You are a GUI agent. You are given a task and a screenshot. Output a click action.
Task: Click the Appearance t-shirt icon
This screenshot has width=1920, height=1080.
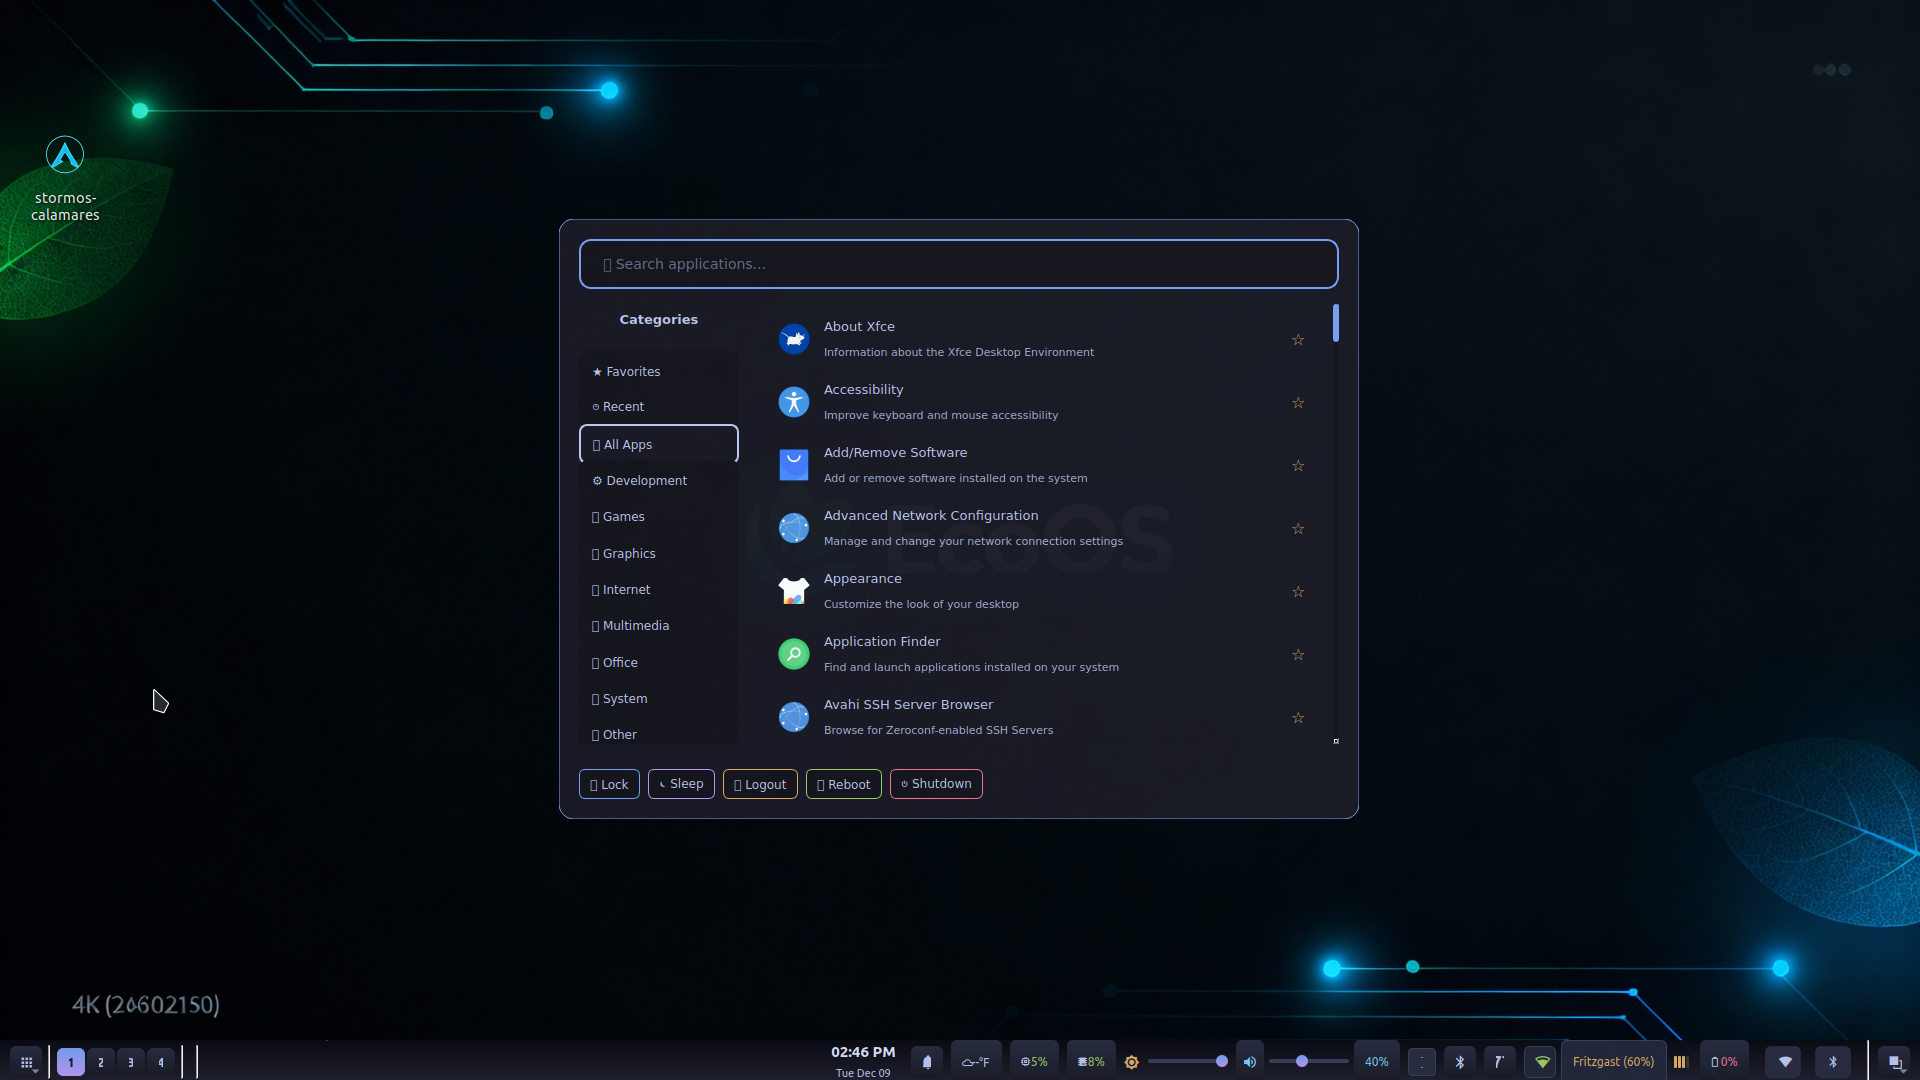(x=793, y=591)
